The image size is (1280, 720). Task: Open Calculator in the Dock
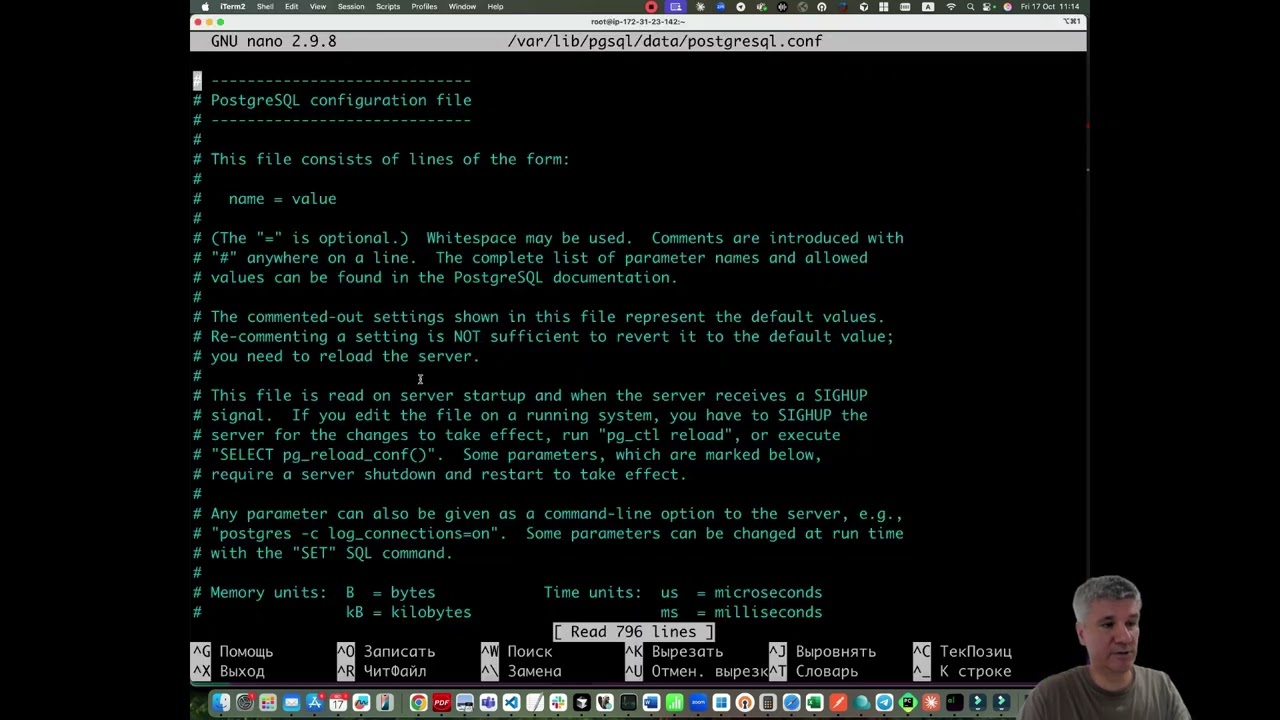pos(767,702)
